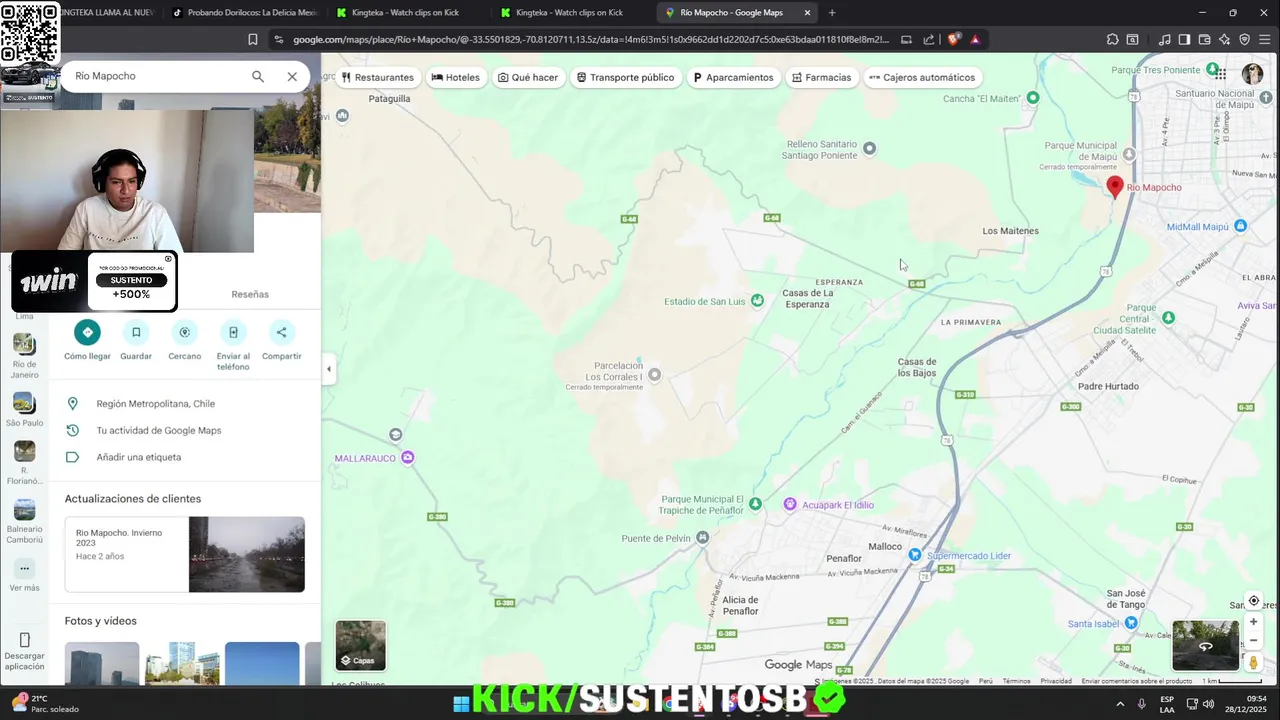Bookmark page with the bookmark icon
Viewport: 1280px width, 720px height.
253,40
